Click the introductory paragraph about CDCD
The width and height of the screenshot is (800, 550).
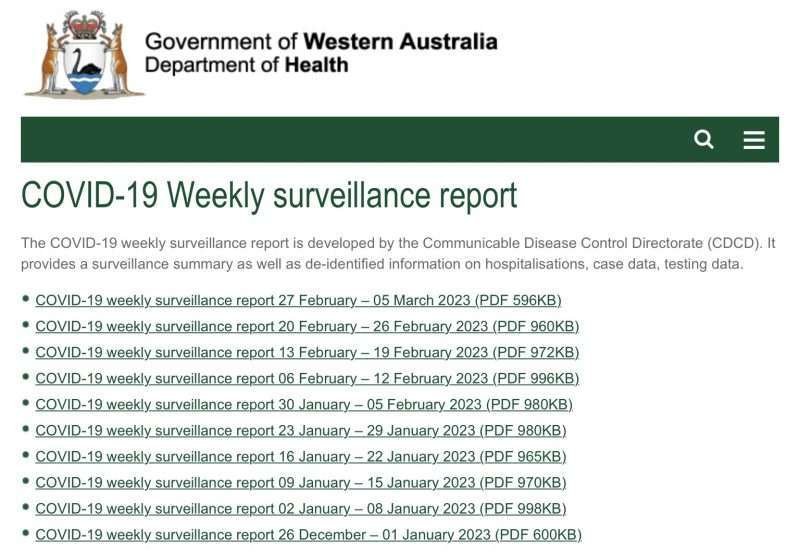(398, 254)
